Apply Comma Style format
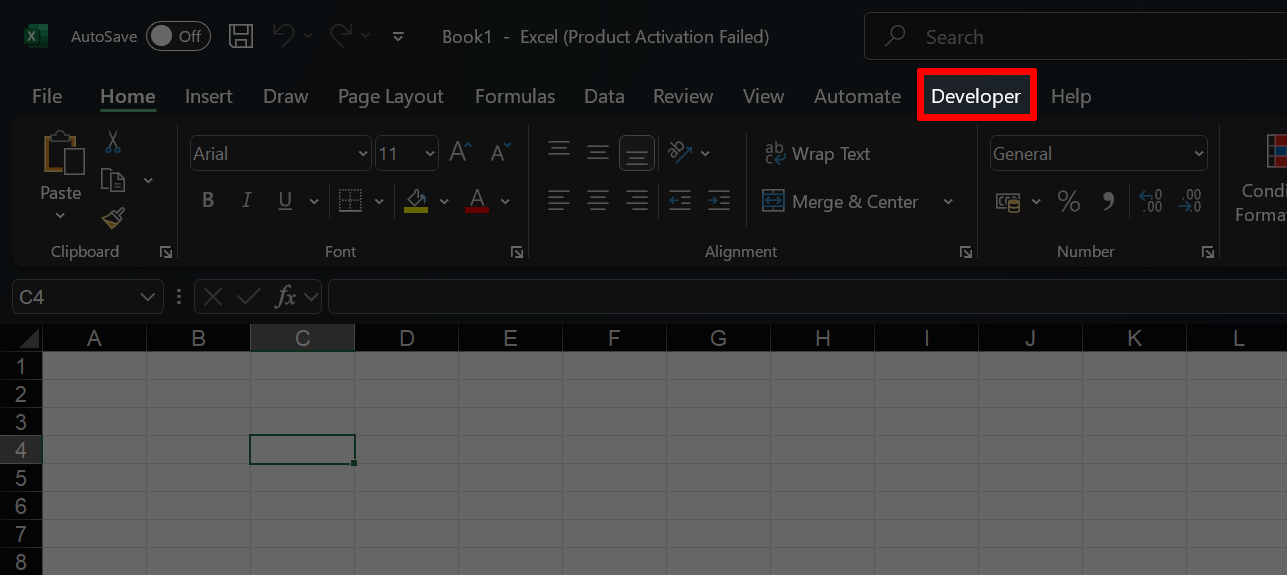The width and height of the screenshot is (1287, 575). (1108, 201)
